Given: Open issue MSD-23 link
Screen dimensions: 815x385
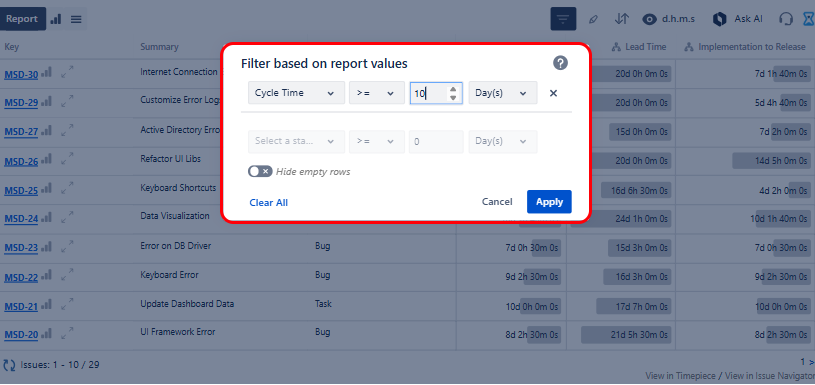Looking at the screenshot, I should [21, 248].
